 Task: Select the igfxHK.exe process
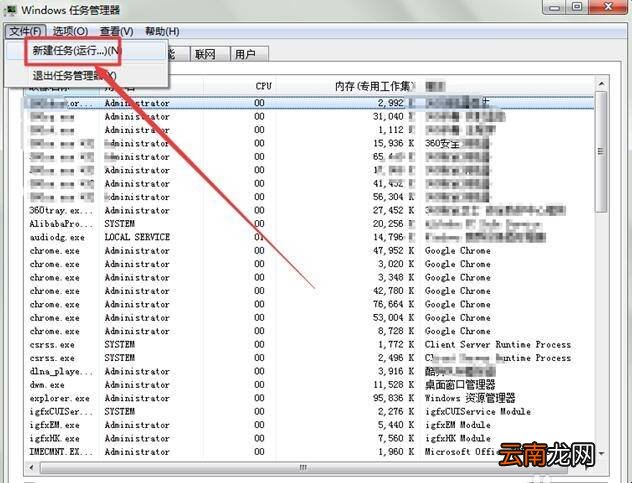54,438
